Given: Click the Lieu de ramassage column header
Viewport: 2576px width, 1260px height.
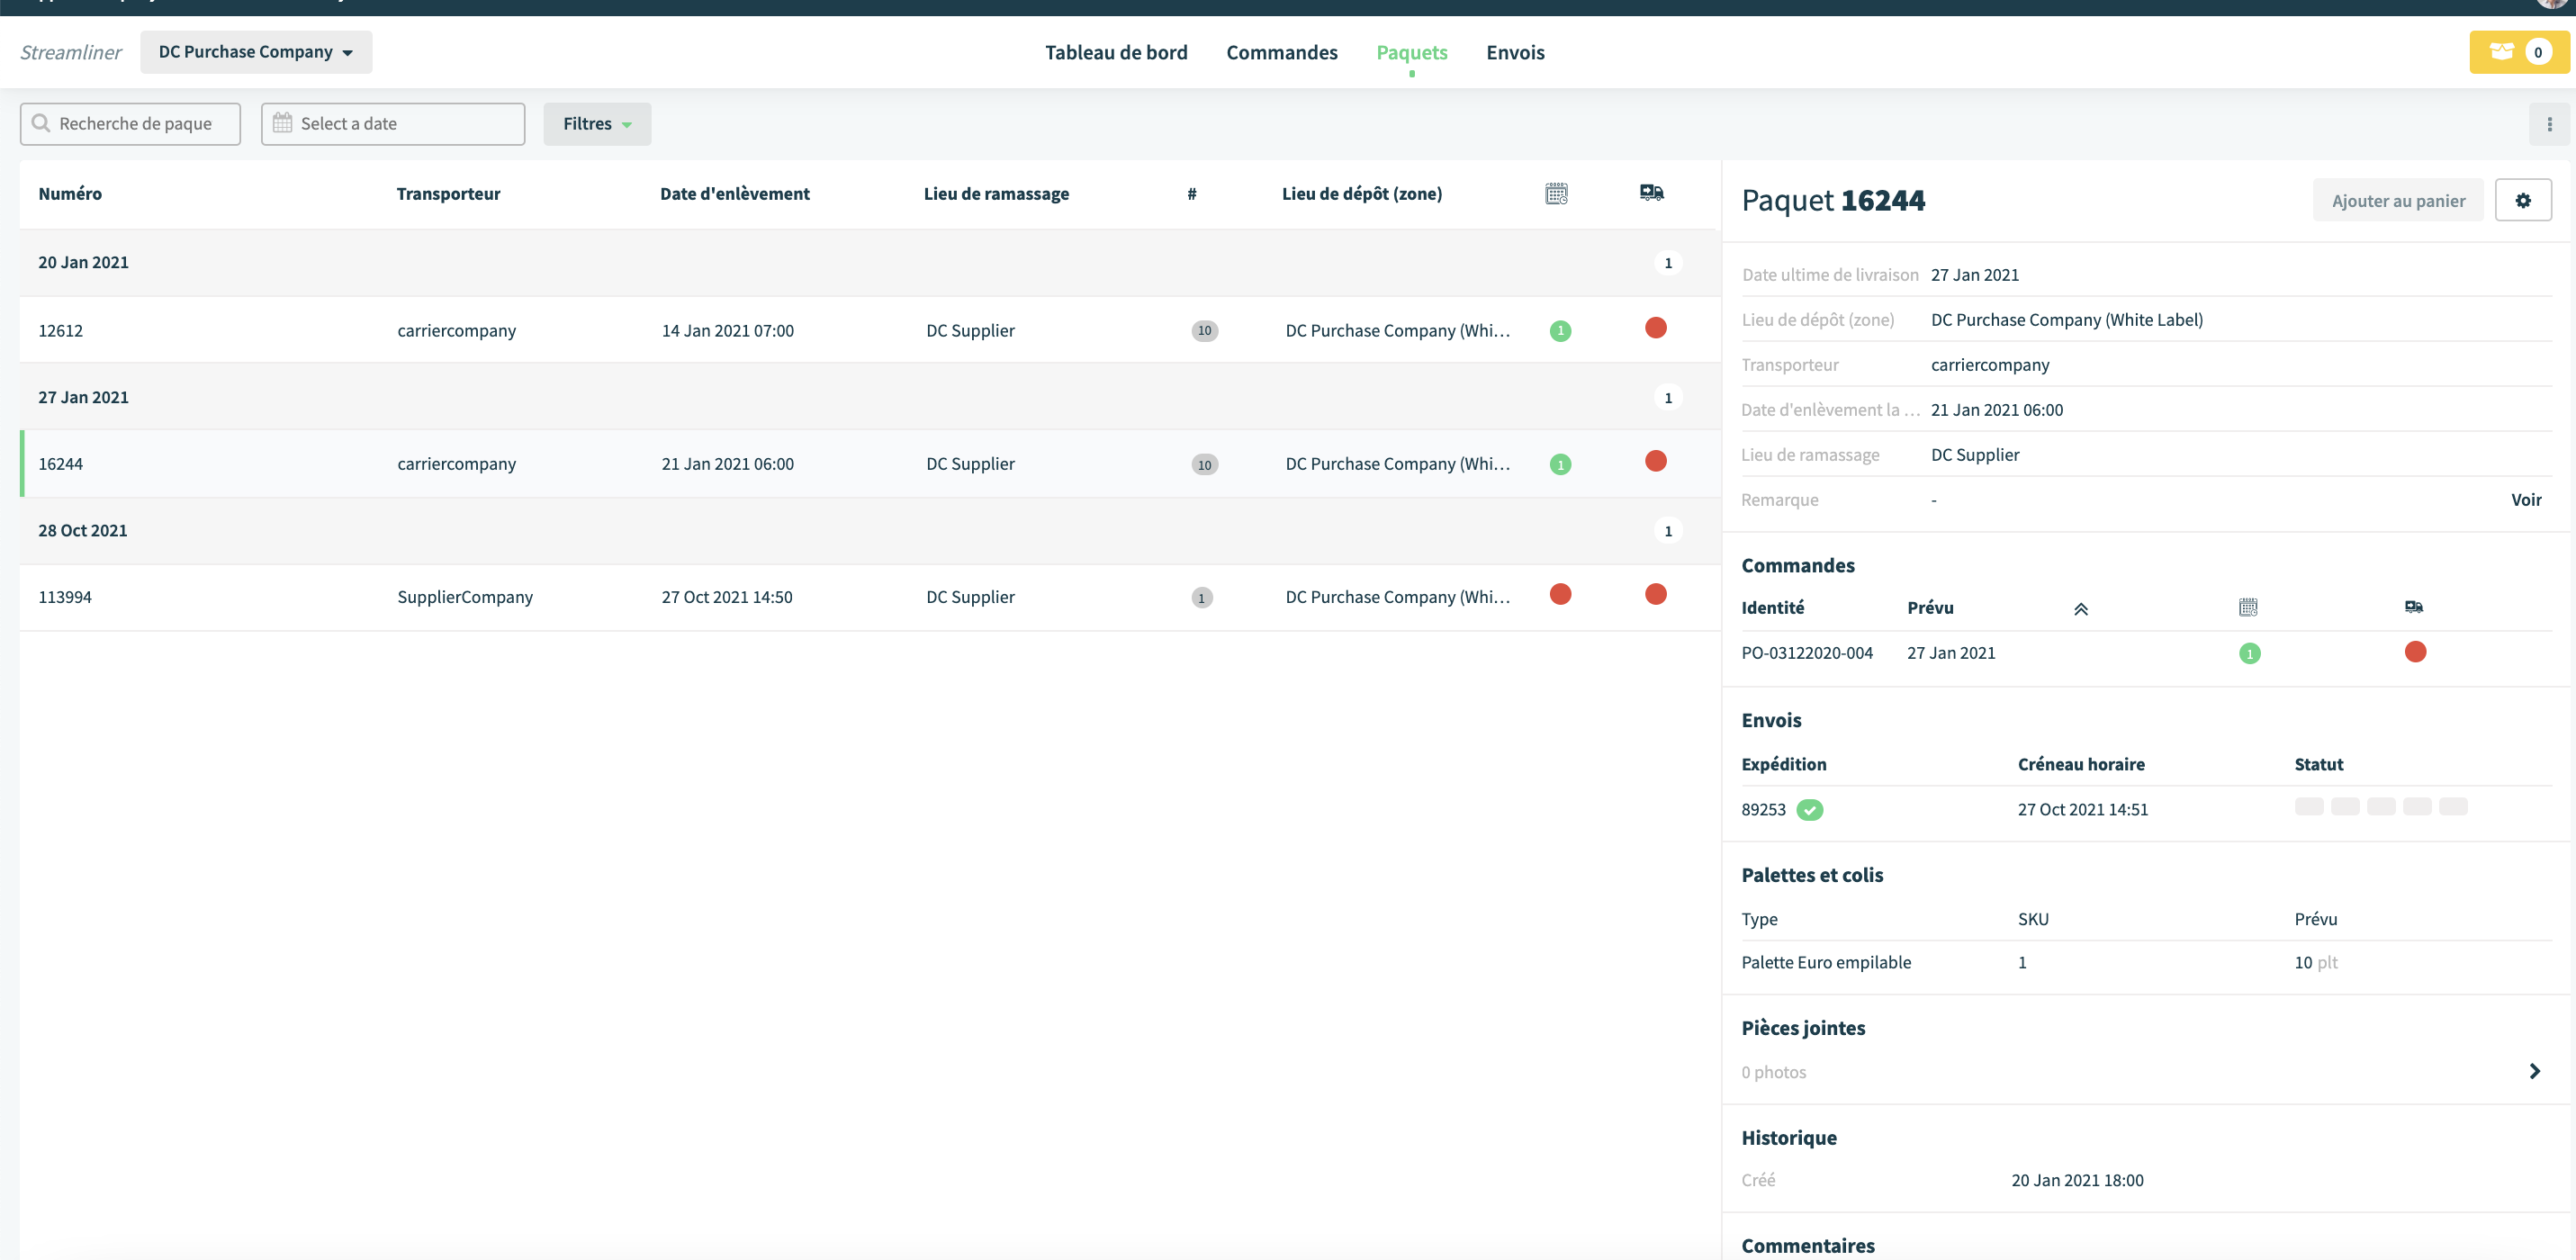Looking at the screenshot, I should (x=996, y=194).
